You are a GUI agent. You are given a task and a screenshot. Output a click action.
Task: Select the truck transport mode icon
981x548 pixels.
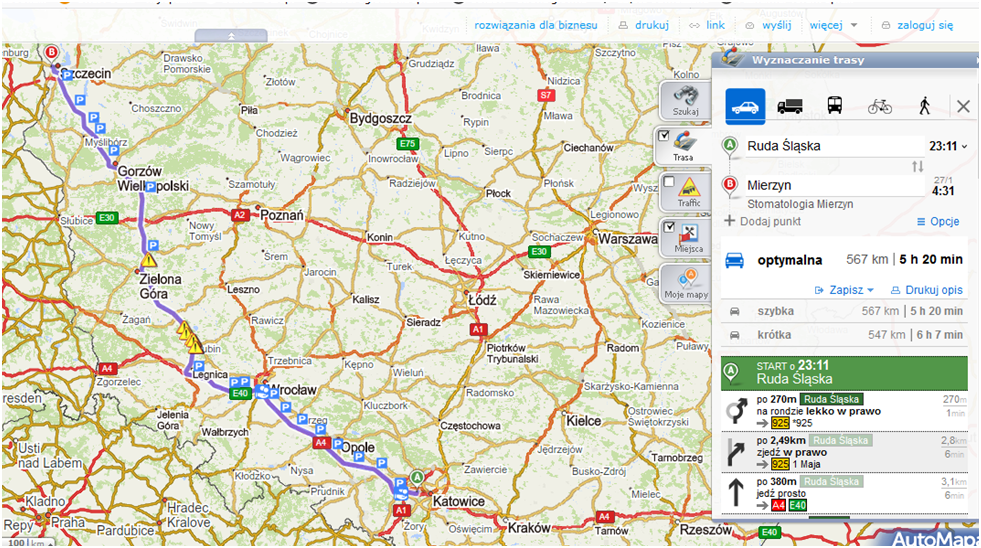(x=790, y=106)
